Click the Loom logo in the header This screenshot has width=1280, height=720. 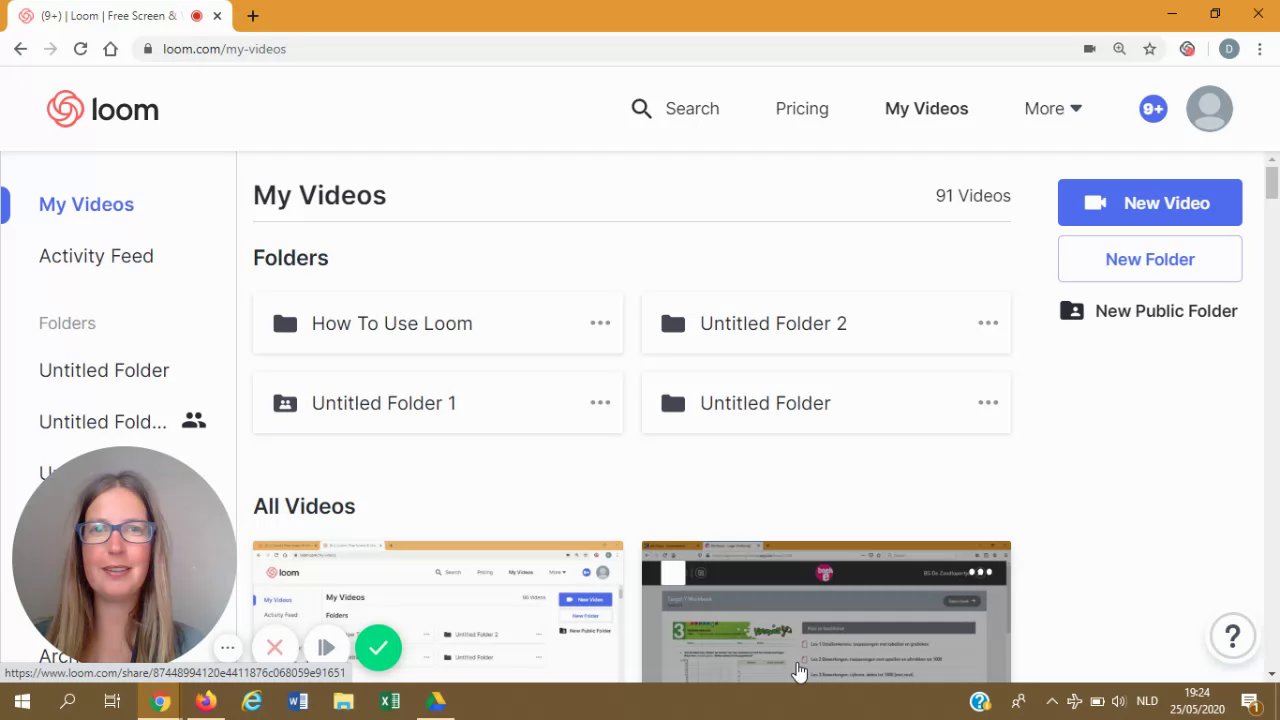[x=103, y=109]
